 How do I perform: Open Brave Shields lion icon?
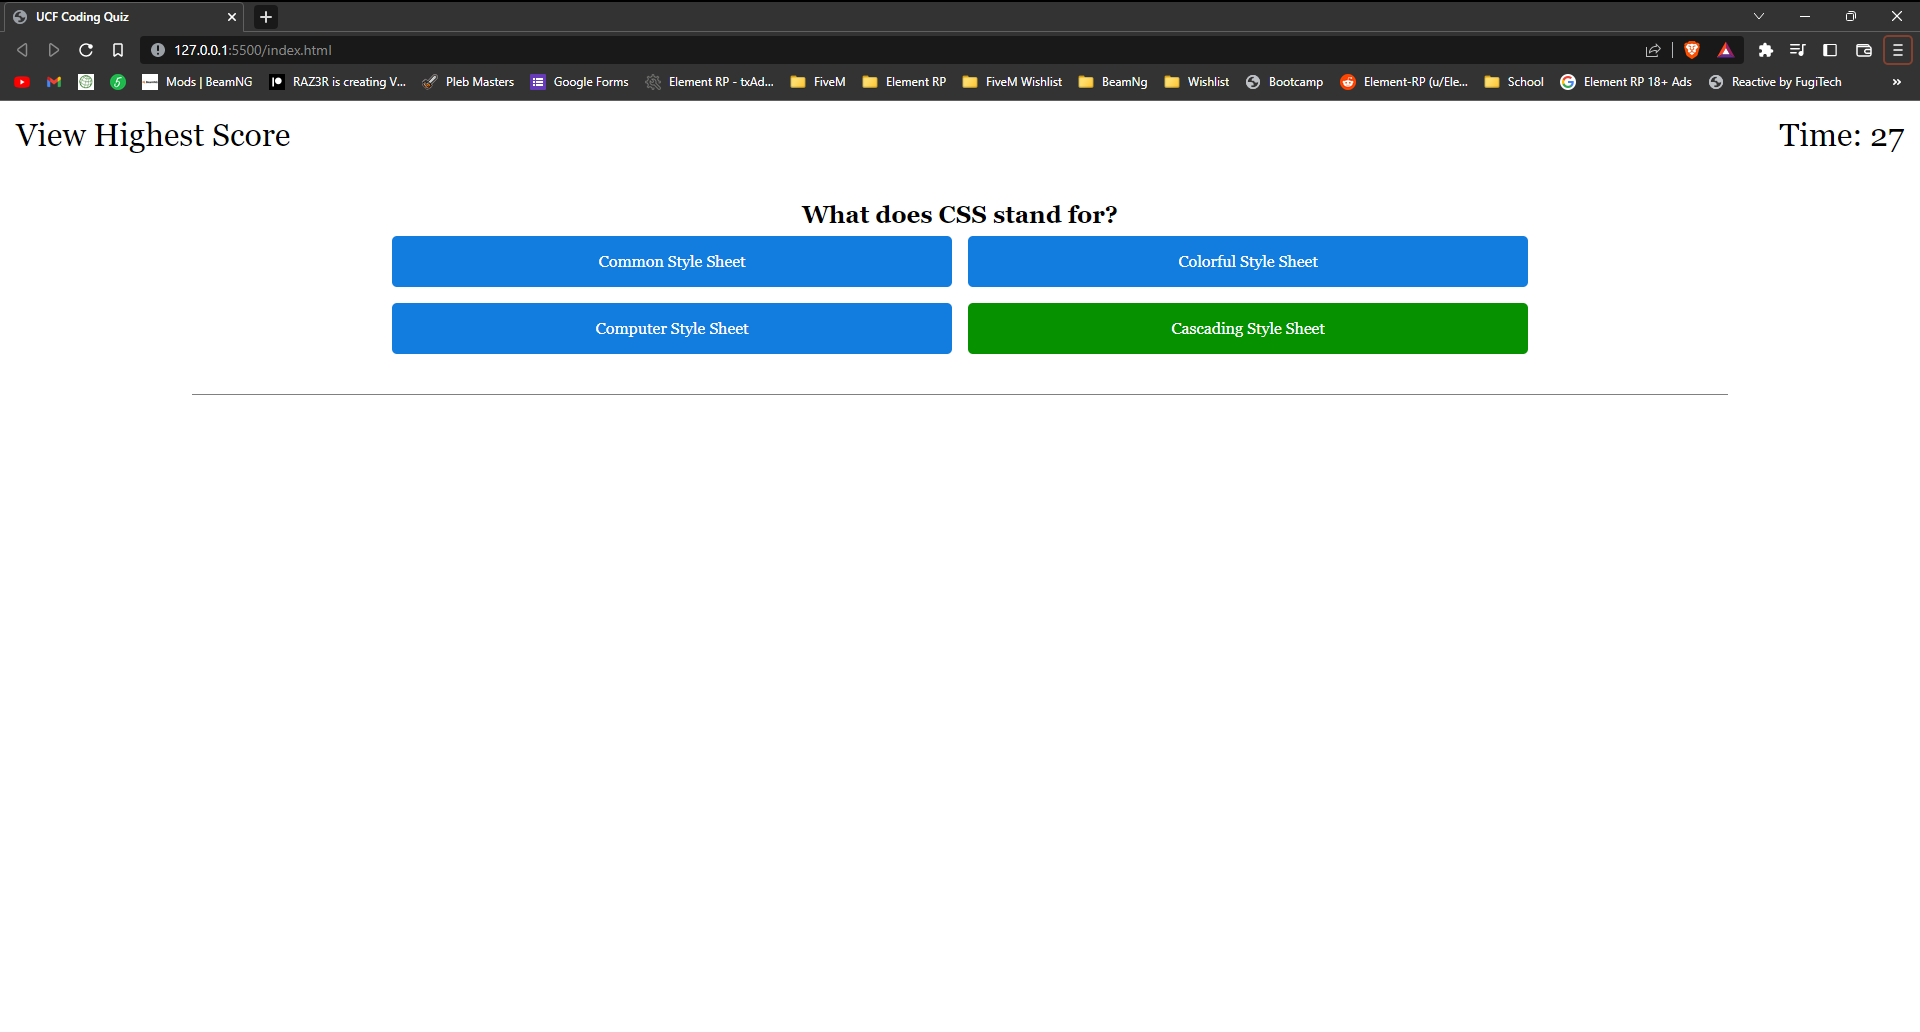(1692, 50)
